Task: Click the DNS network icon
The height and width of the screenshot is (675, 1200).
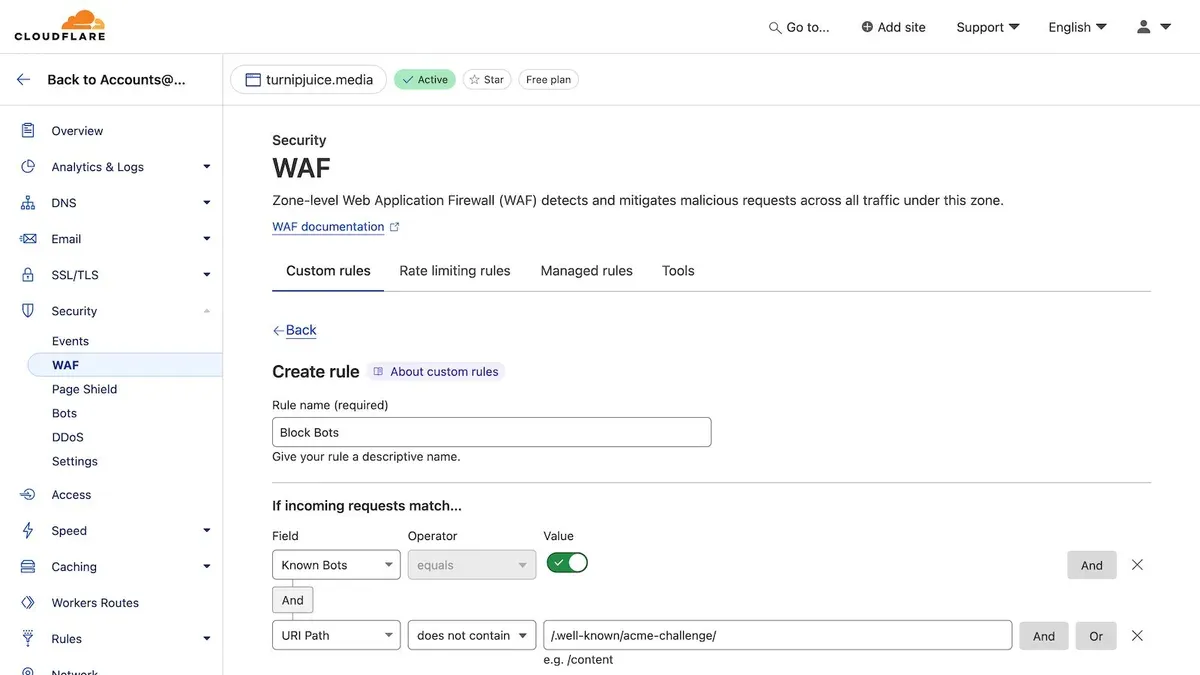Action: coord(28,203)
